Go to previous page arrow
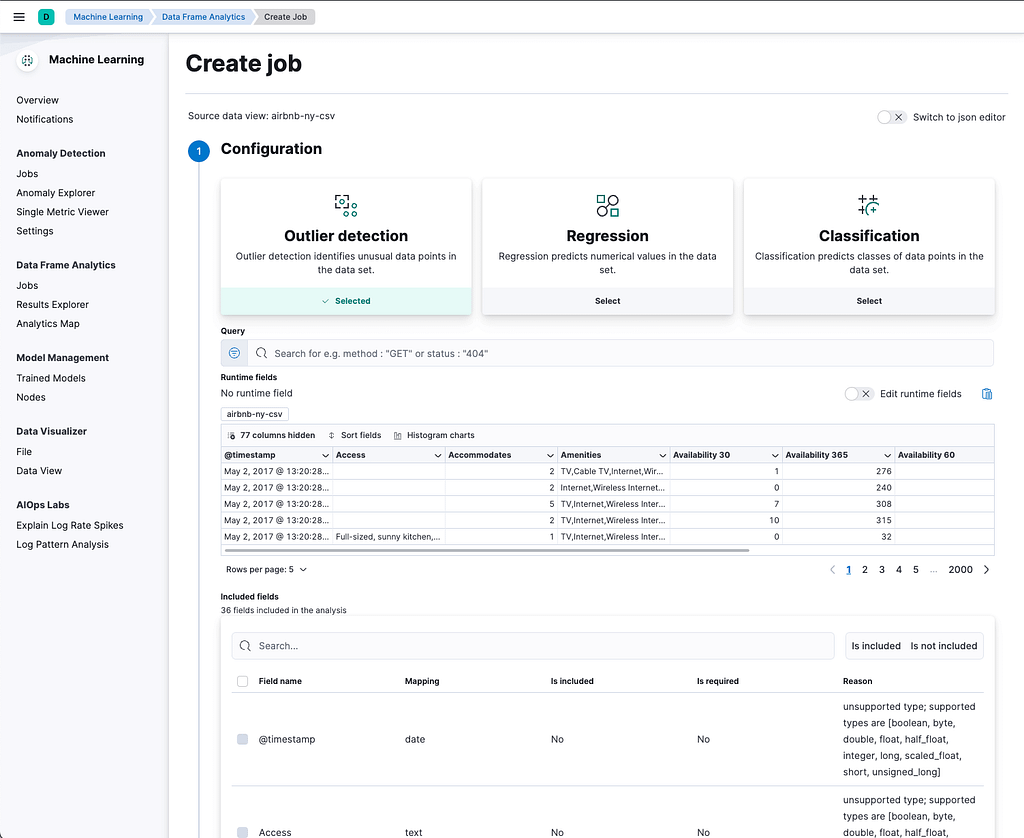Viewport: 1024px width, 838px height. pos(832,570)
